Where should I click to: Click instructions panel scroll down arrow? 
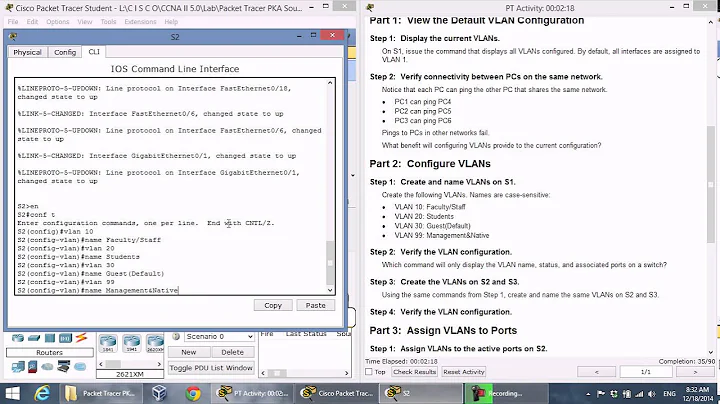711,352
